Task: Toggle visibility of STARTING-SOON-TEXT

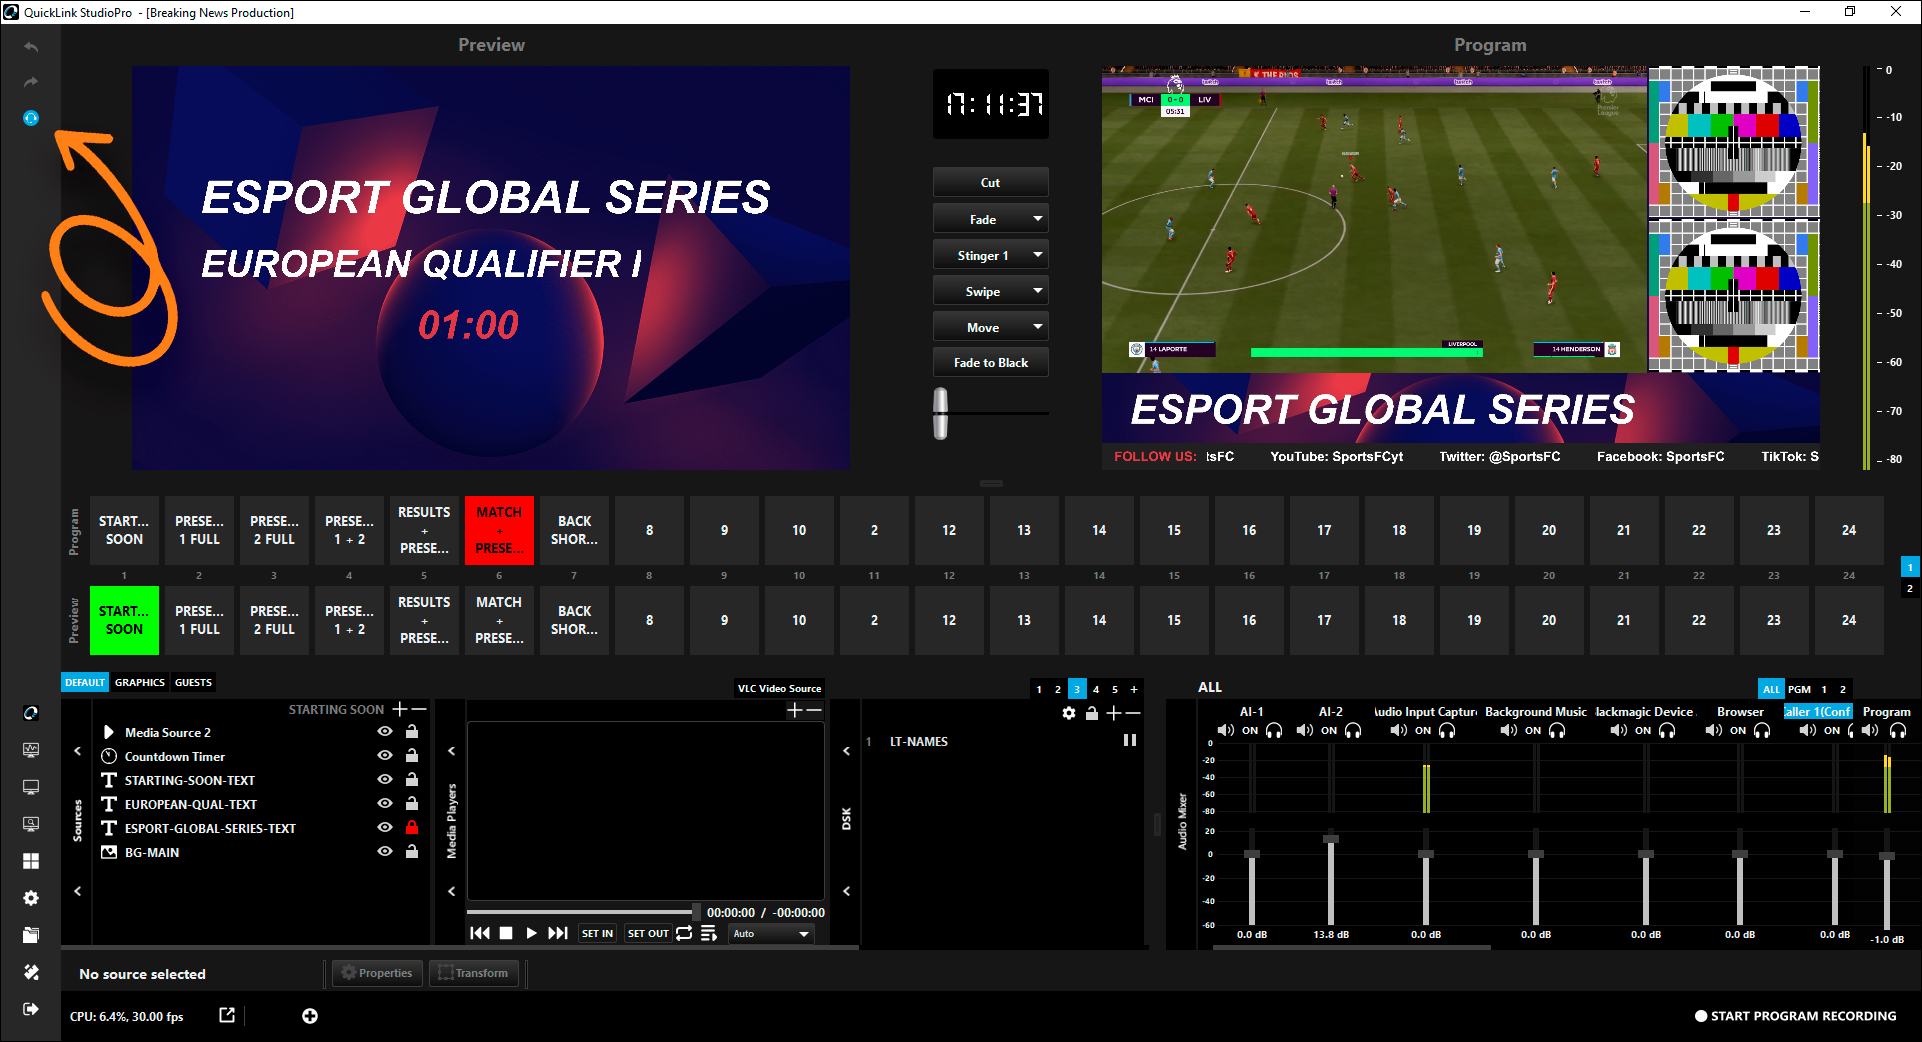Action: click(385, 780)
